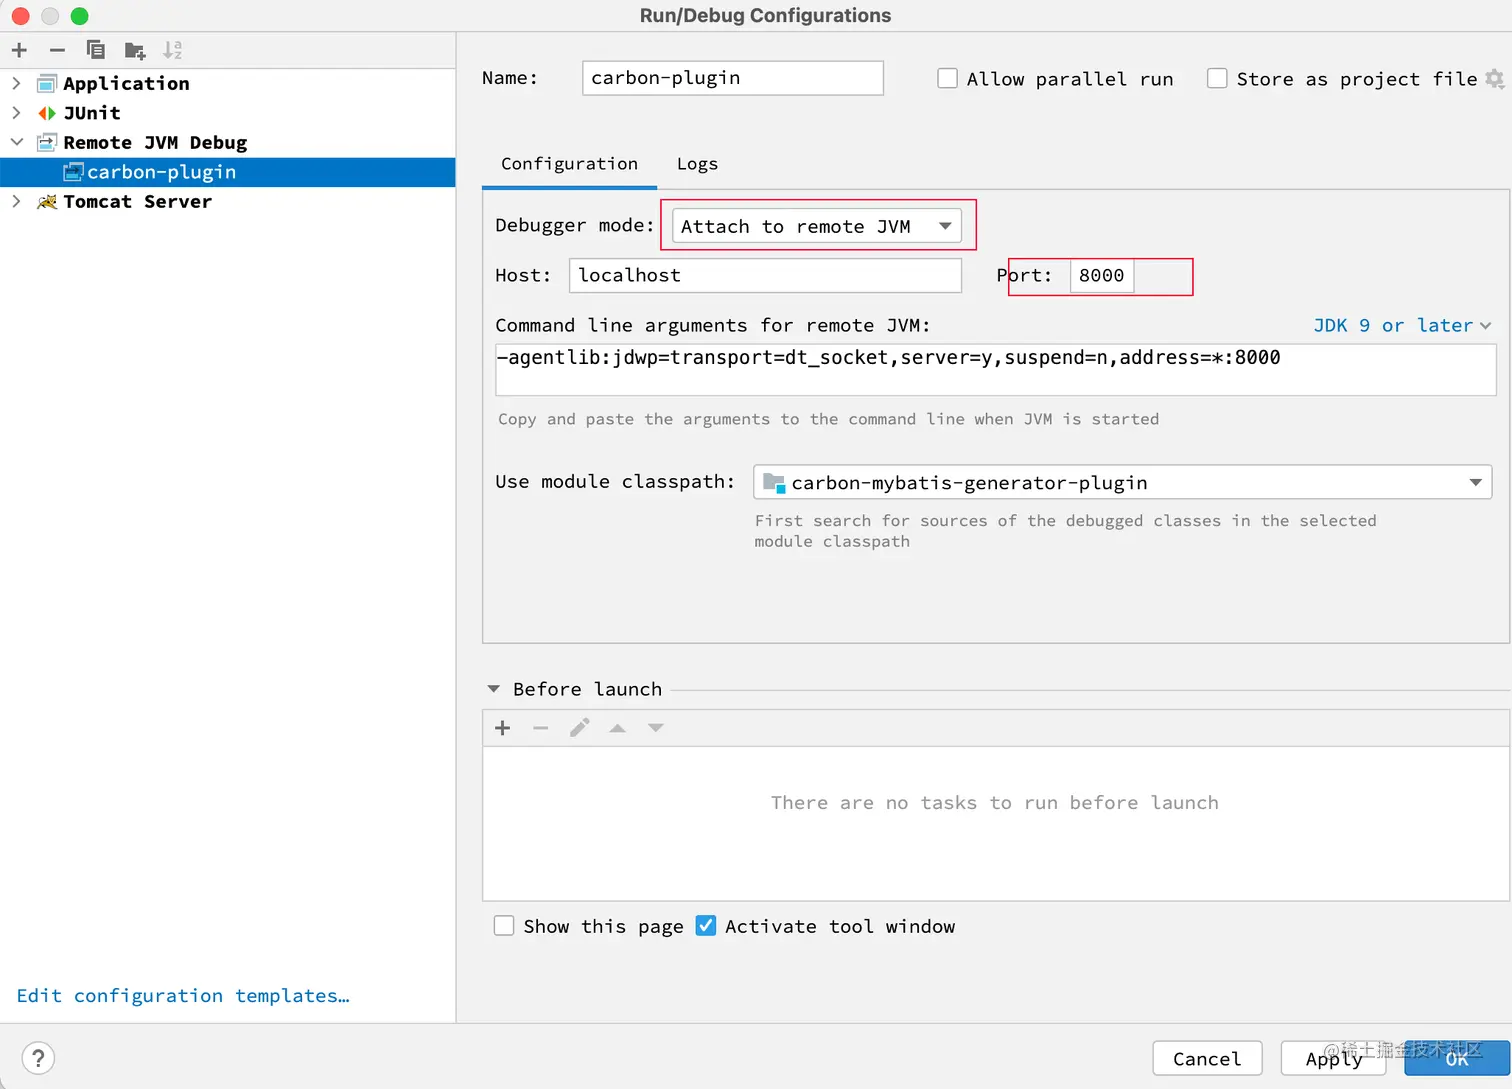Open the Debugger mode dropdown

click(817, 226)
